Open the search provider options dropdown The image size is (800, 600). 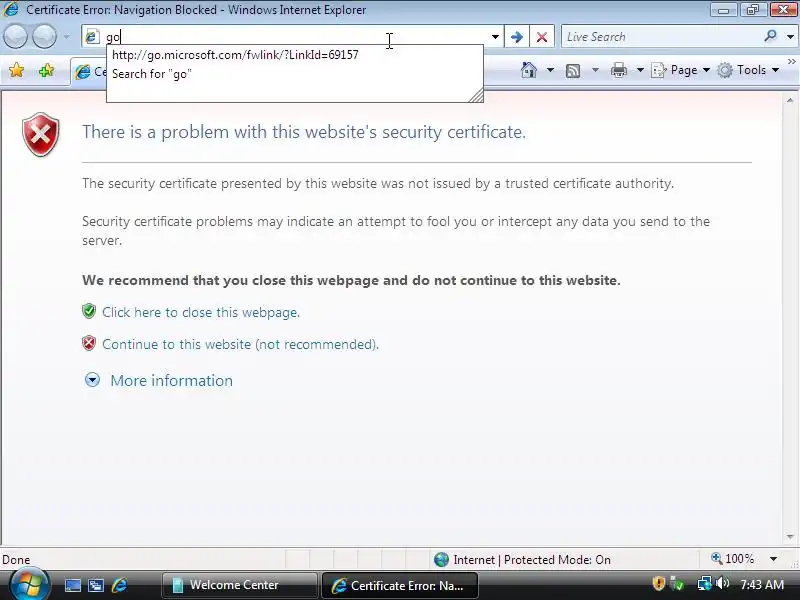click(x=790, y=37)
